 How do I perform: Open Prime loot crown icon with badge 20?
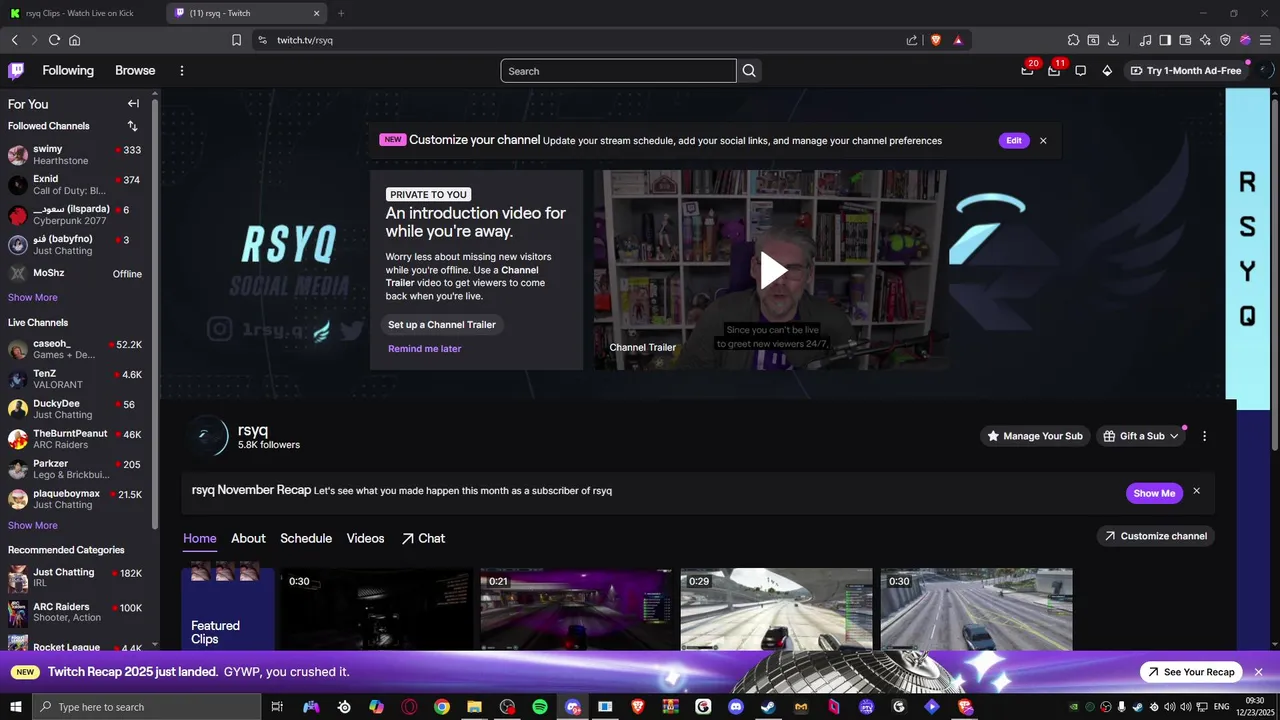pyautogui.click(x=1027, y=71)
